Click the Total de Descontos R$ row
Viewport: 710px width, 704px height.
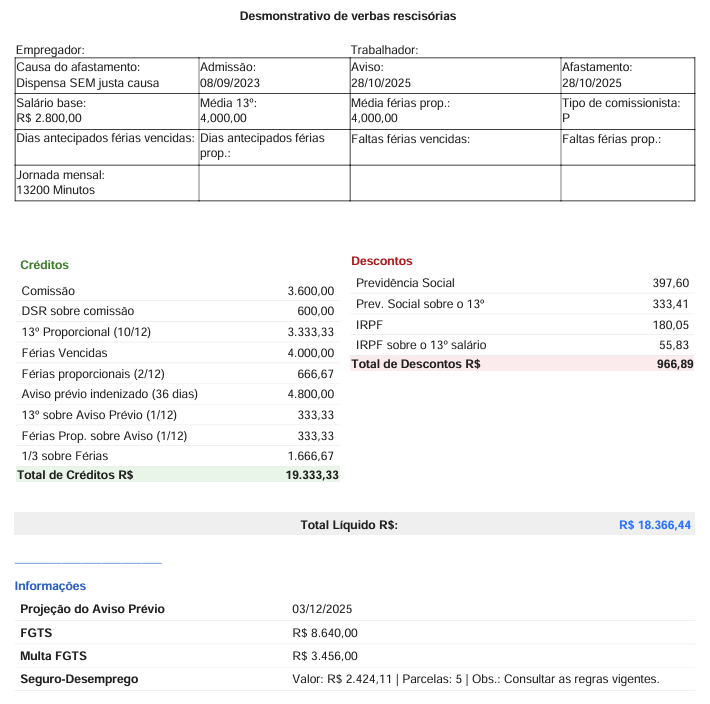(522, 364)
